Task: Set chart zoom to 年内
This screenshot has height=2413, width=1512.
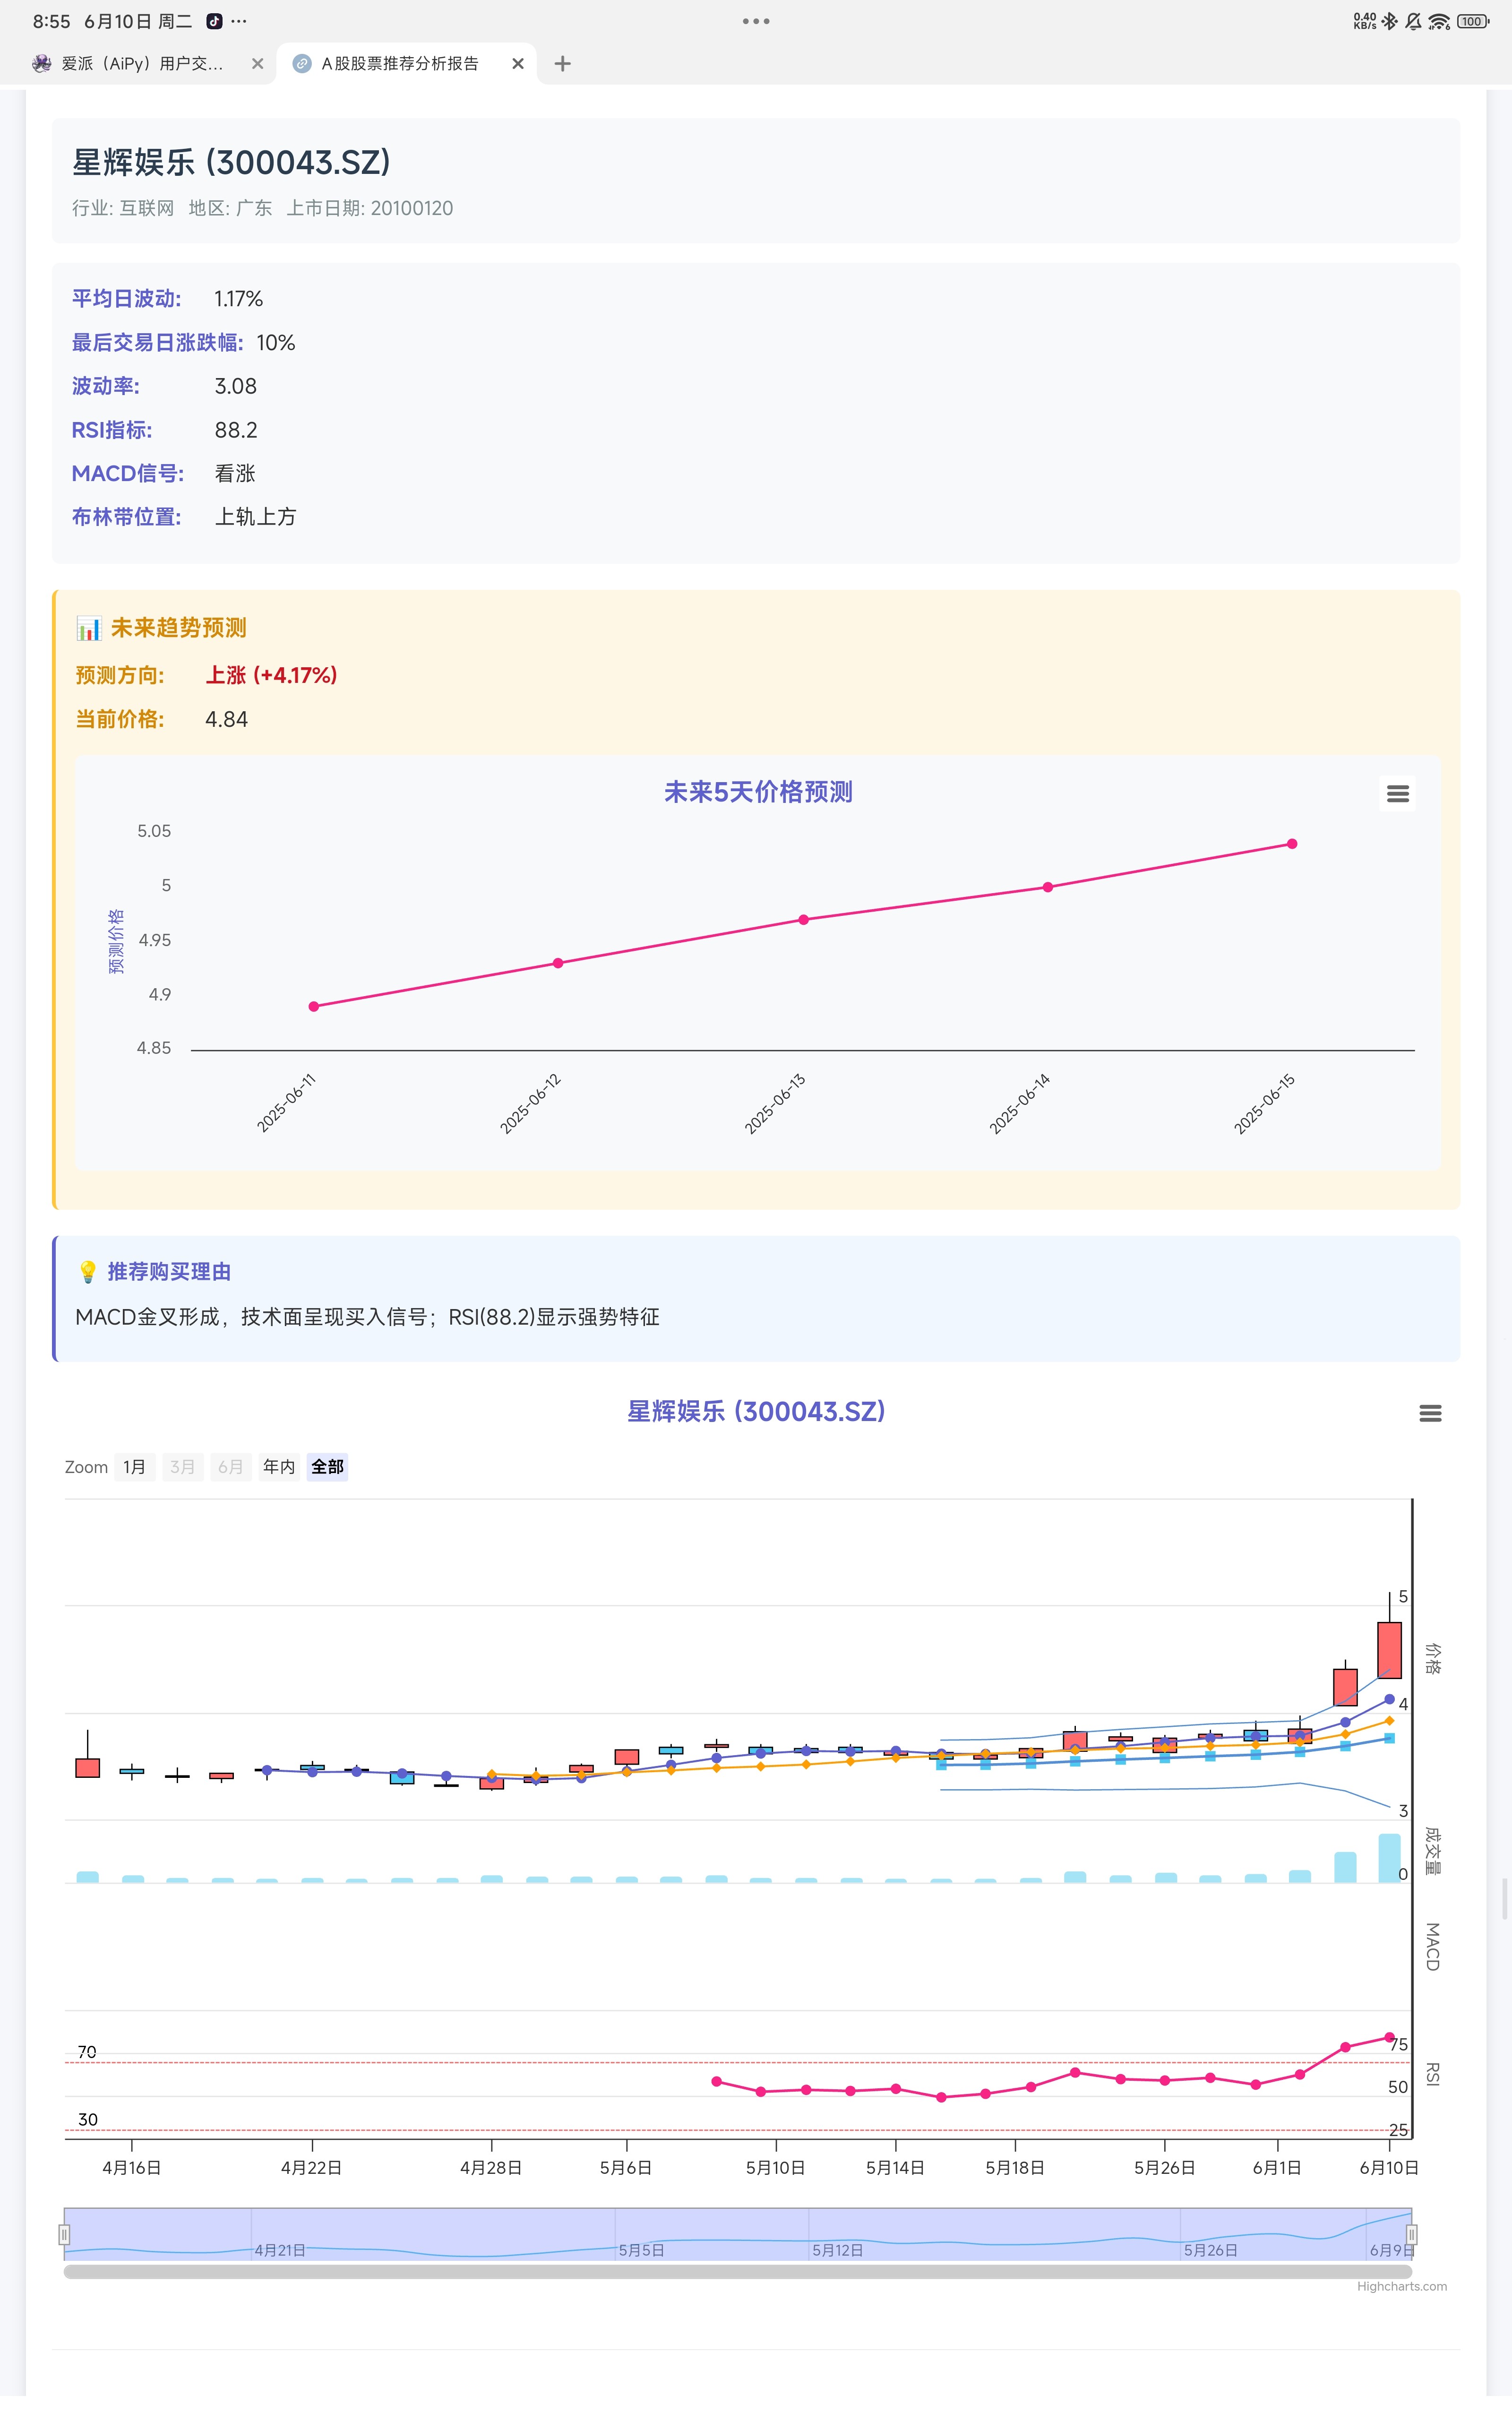Action: 279,1467
